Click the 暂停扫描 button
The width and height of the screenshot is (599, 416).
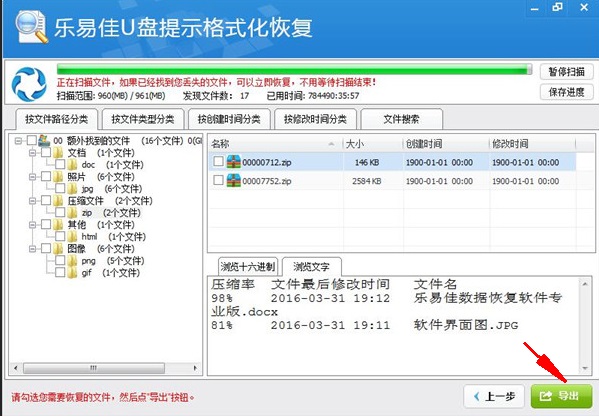point(567,72)
